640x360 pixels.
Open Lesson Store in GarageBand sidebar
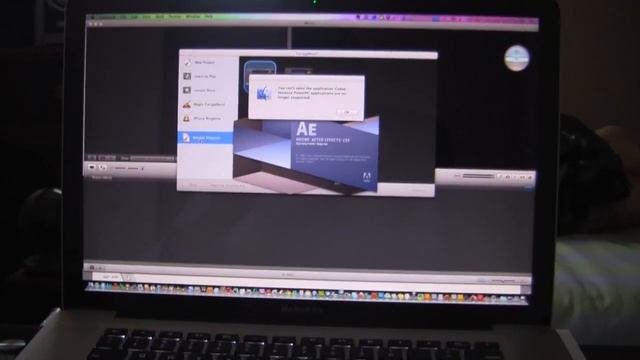click(x=205, y=90)
